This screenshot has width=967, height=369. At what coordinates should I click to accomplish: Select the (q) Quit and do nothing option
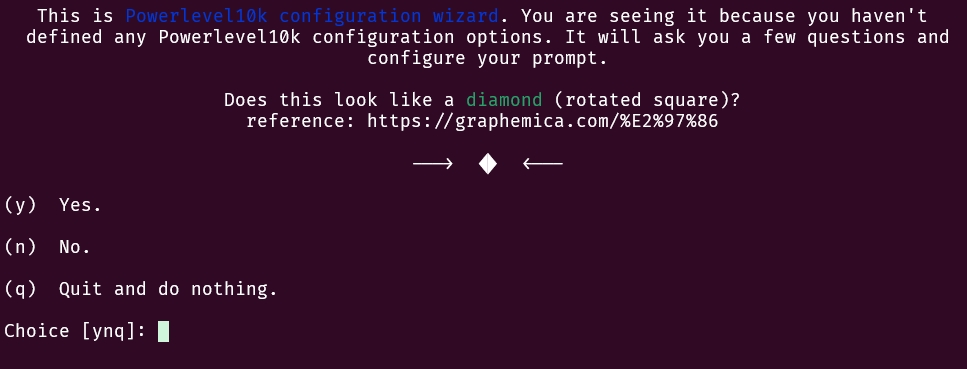[x=141, y=289]
